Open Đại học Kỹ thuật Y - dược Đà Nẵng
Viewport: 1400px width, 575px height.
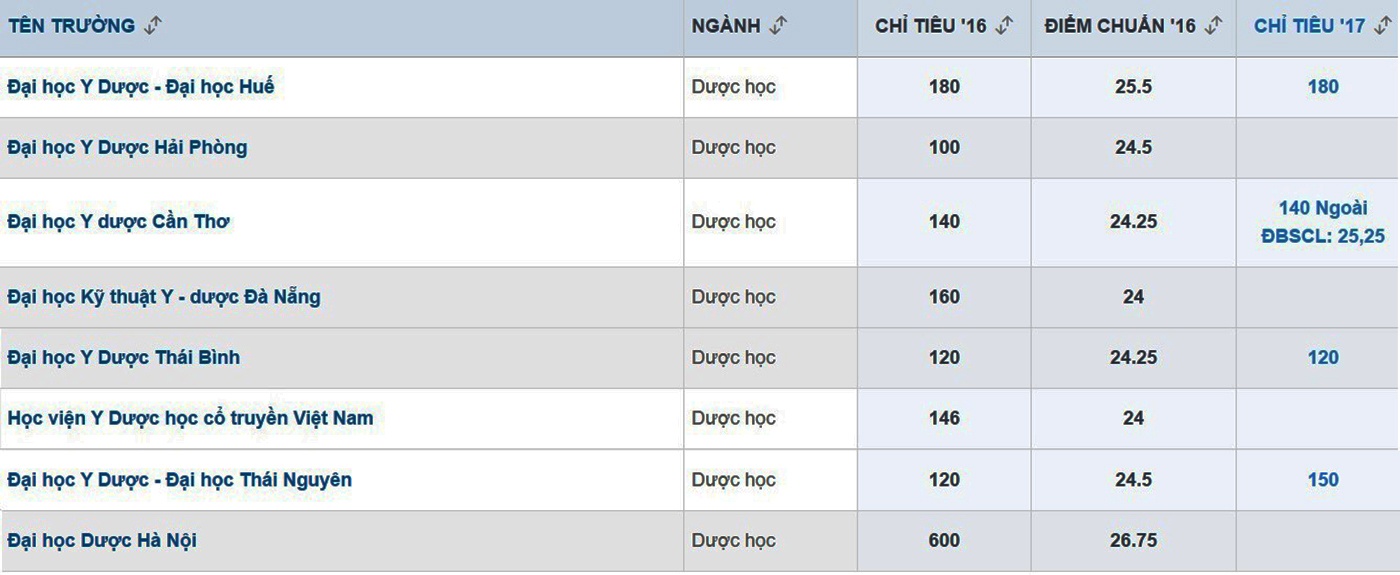164,297
